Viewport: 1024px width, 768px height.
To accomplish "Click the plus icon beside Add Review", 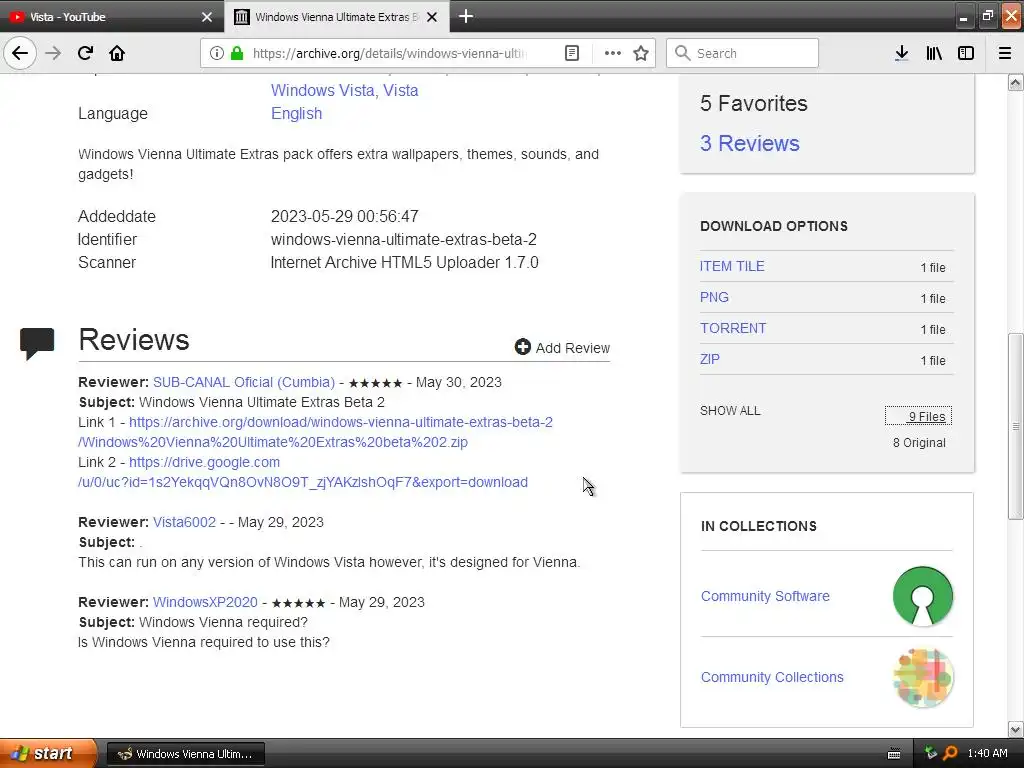I will (522, 347).
